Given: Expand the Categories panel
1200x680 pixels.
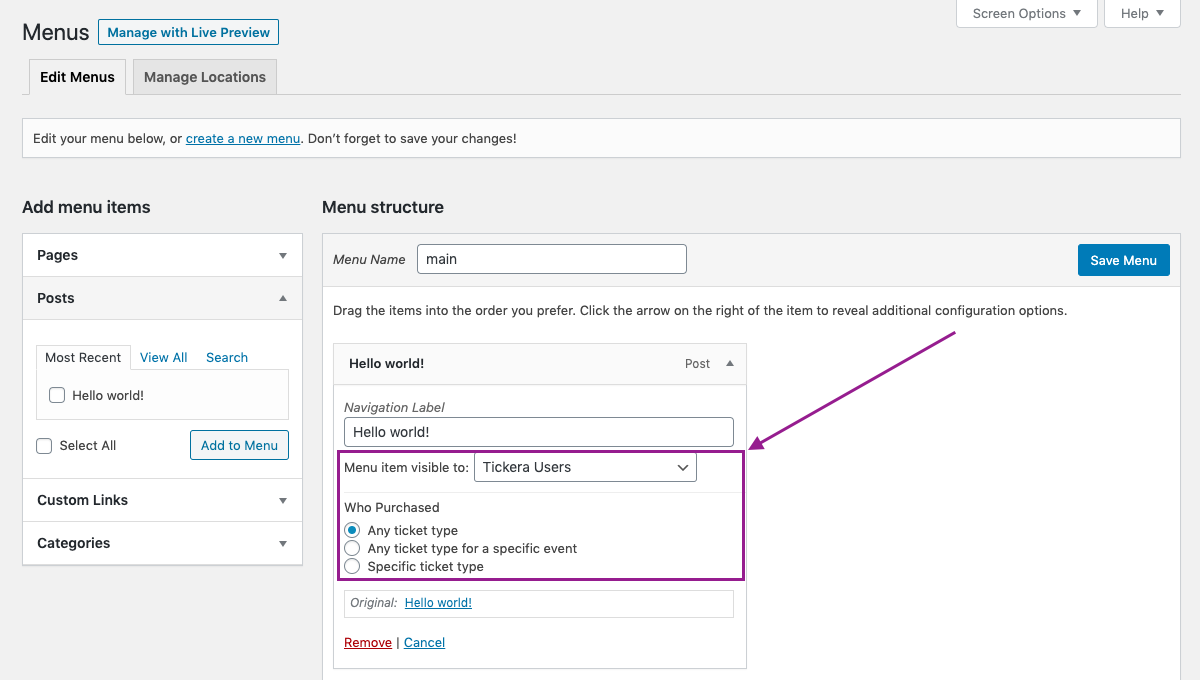Looking at the screenshot, I should pos(283,544).
